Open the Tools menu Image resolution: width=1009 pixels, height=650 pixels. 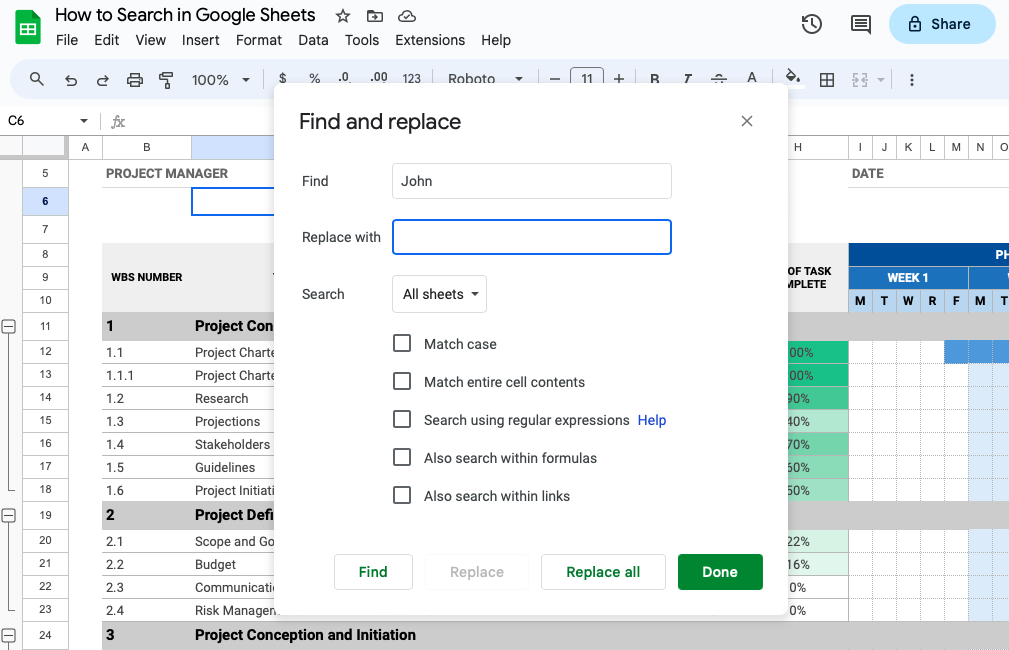pos(362,40)
